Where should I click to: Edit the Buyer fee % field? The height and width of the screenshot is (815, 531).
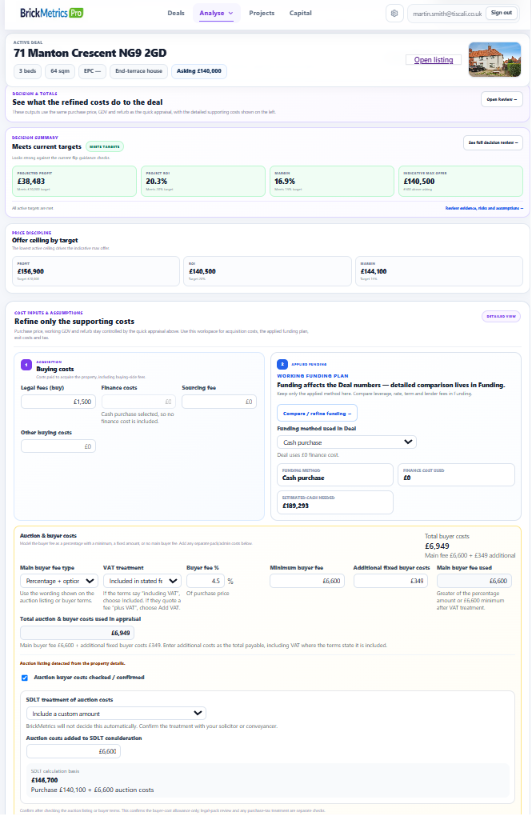pos(205,581)
